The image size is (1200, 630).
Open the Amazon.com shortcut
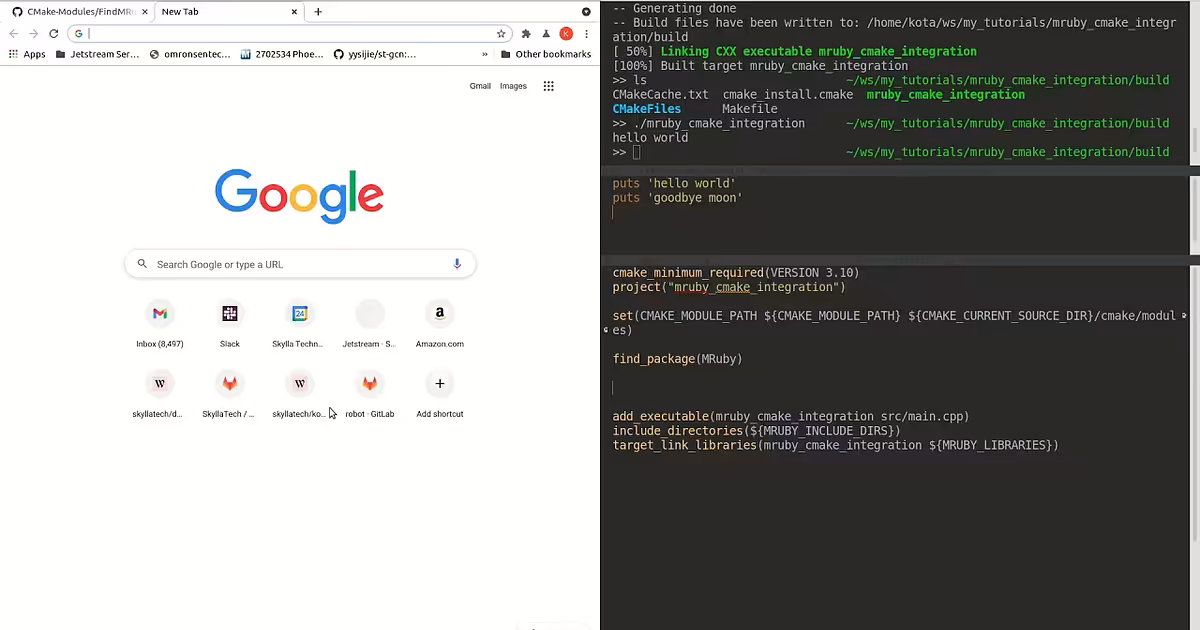pyautogui.click(x=439, y=323)
